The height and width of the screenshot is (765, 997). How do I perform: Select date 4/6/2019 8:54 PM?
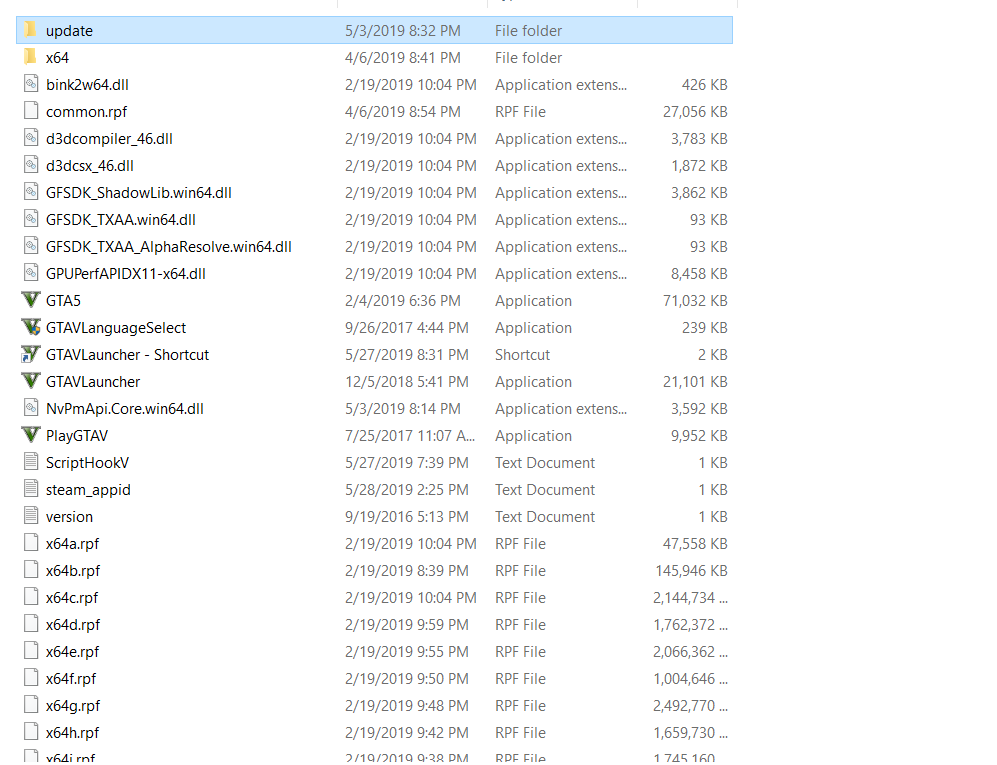tap(402, 112)
